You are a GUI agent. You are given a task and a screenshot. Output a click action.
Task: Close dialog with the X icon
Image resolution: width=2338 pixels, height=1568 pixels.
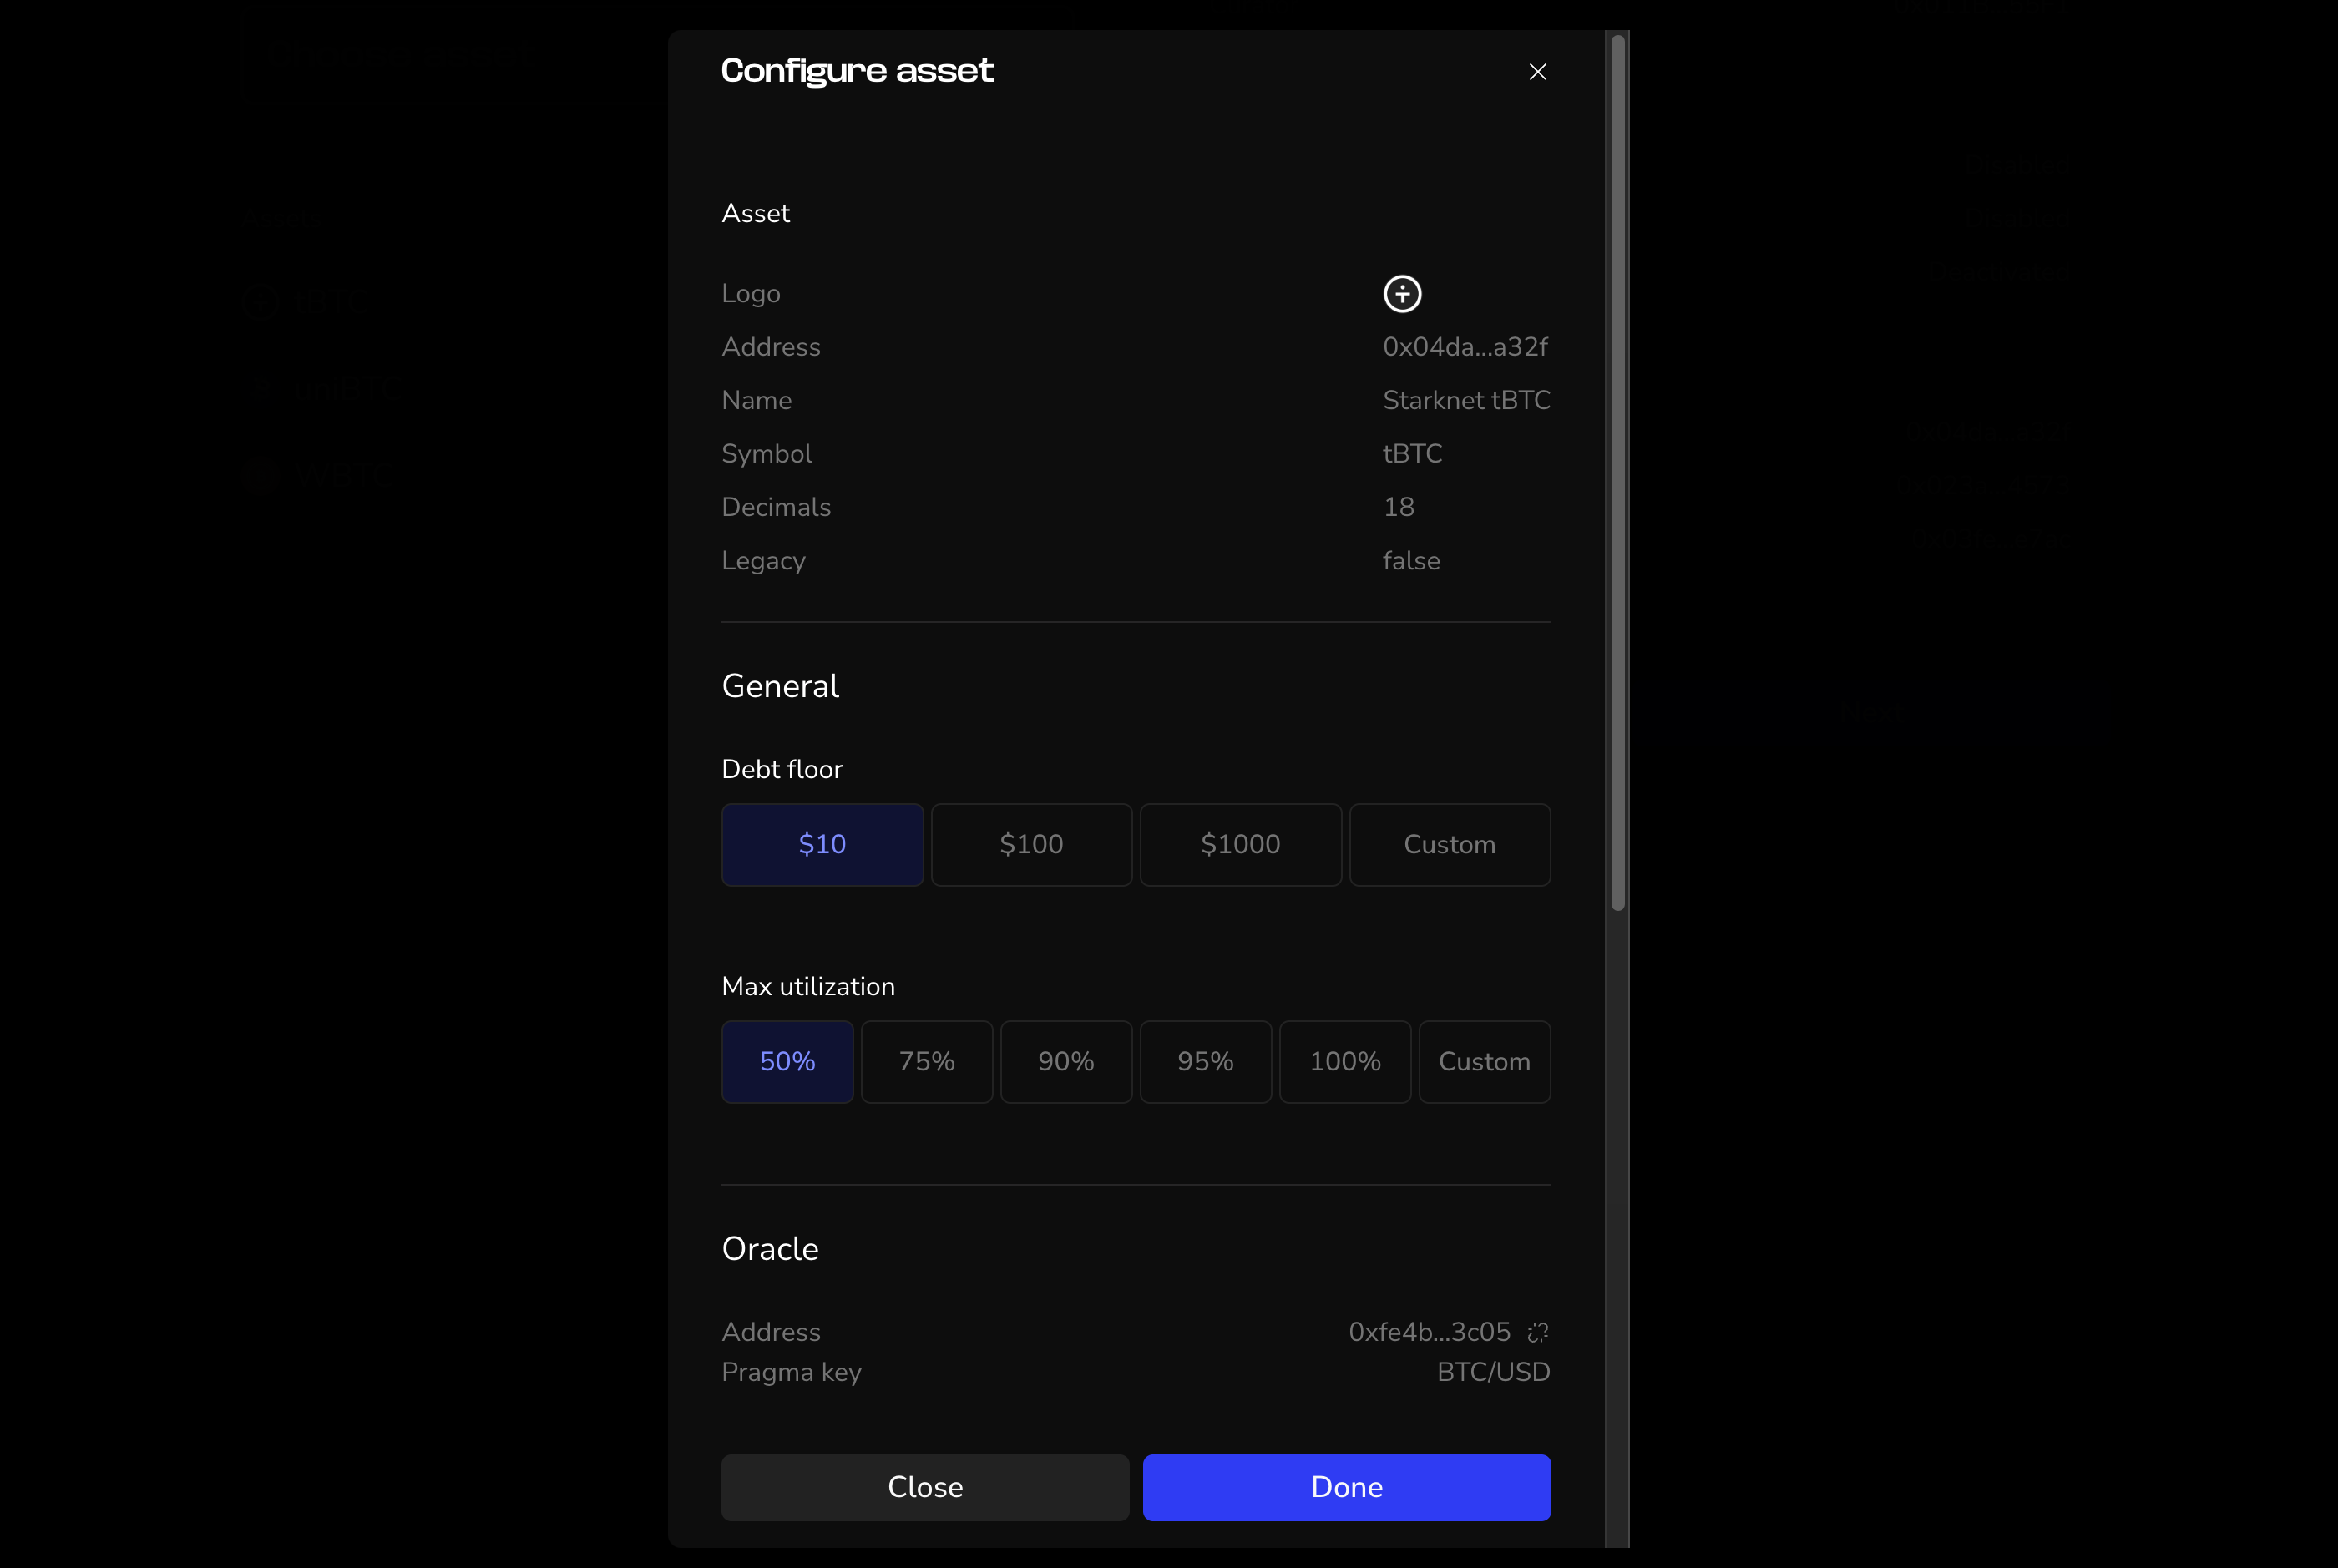click(x=1537, y=72)
